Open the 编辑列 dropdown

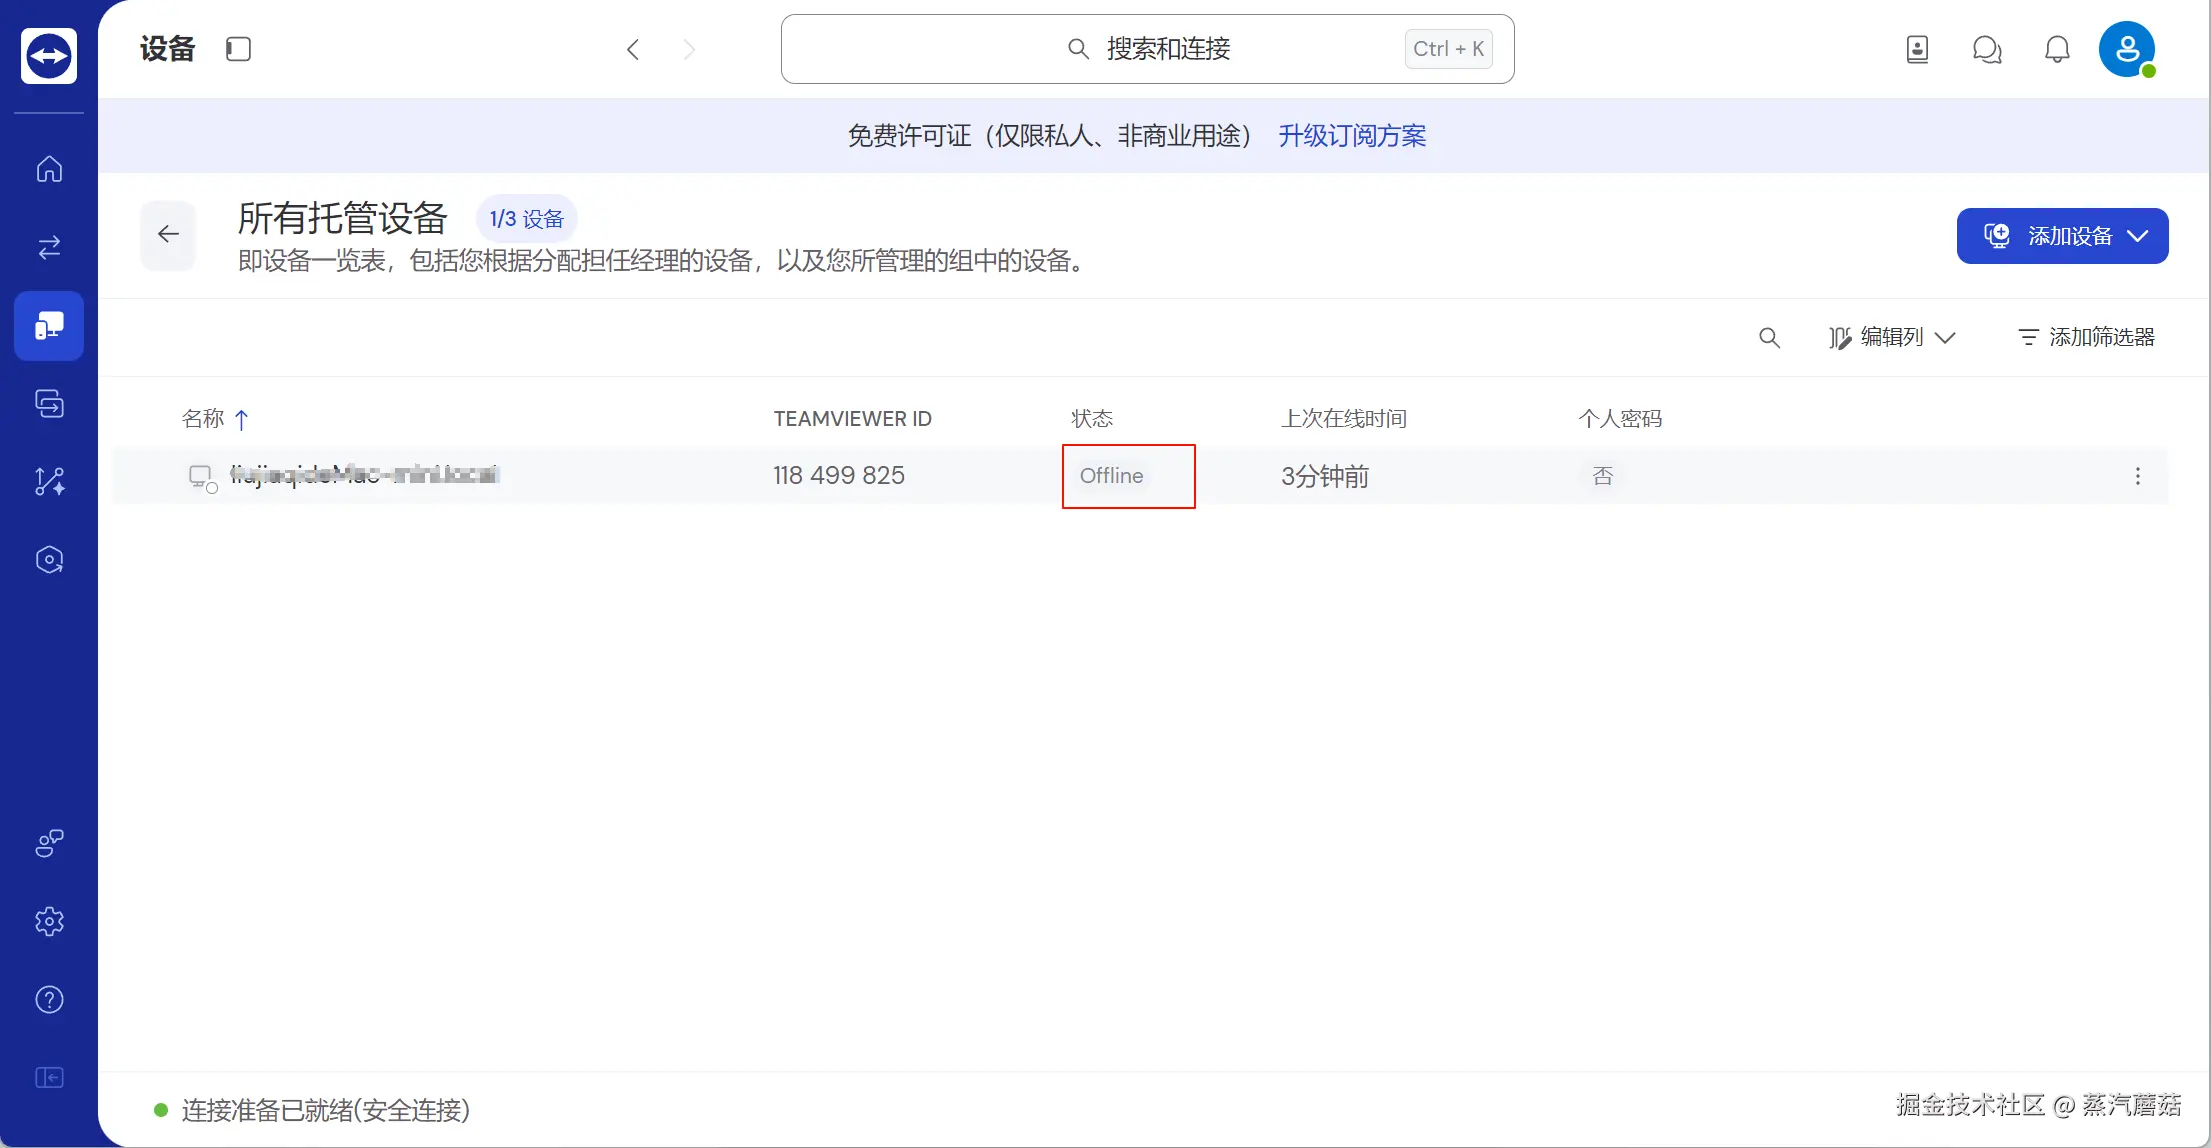[1892, 338]
